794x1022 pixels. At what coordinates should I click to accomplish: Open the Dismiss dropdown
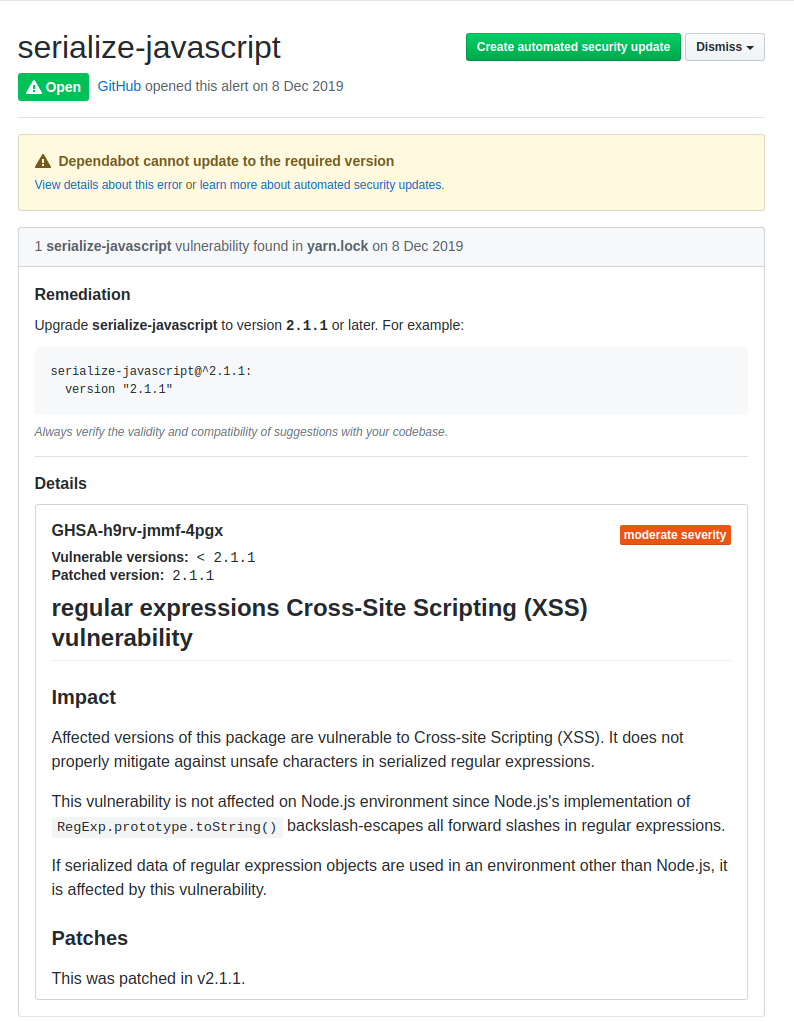[x=724, y=47]
